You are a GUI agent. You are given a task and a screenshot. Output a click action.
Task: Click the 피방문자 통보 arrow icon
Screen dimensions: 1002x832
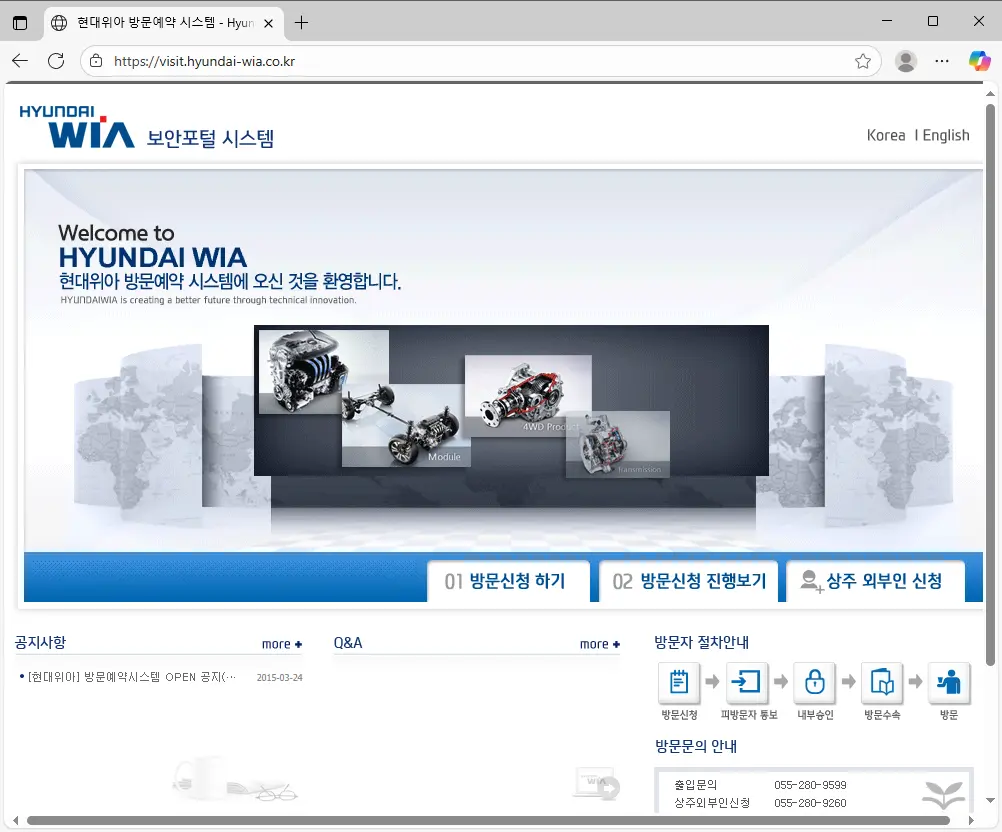click(x=746, y=683)
